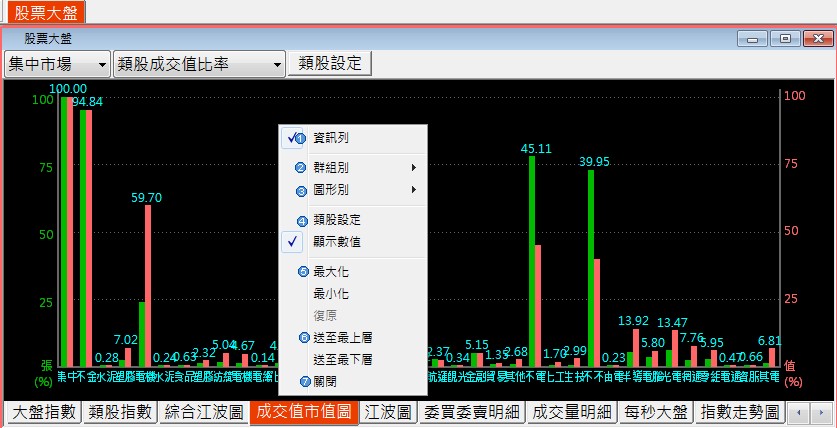Open the 類股成交值比率 dropdown

pos(200,64)
